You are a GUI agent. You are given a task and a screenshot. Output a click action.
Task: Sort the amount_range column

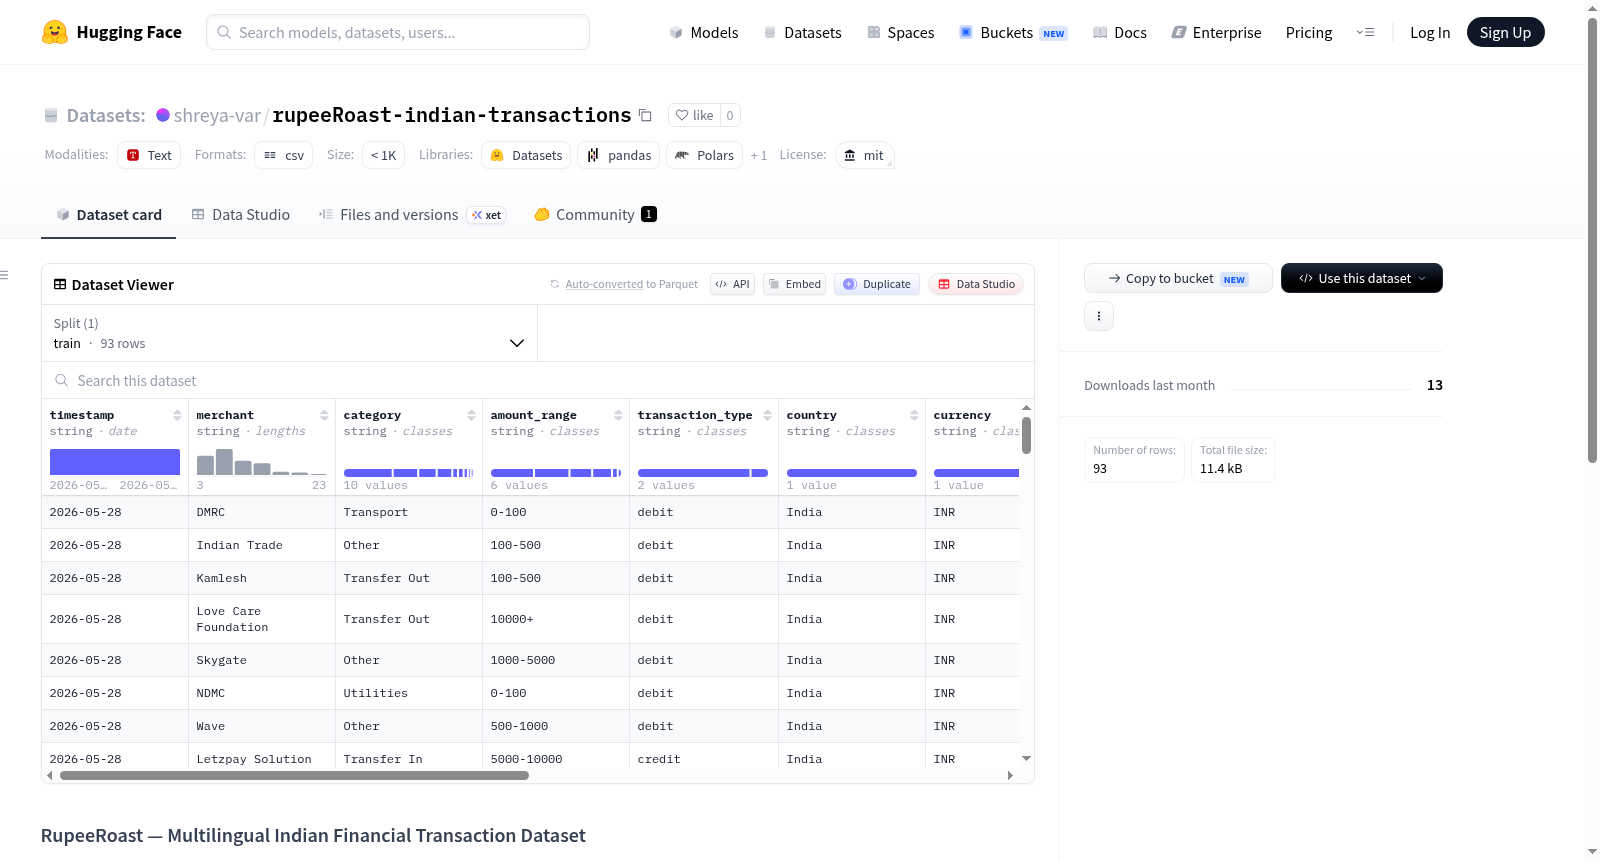pos(618,415)
